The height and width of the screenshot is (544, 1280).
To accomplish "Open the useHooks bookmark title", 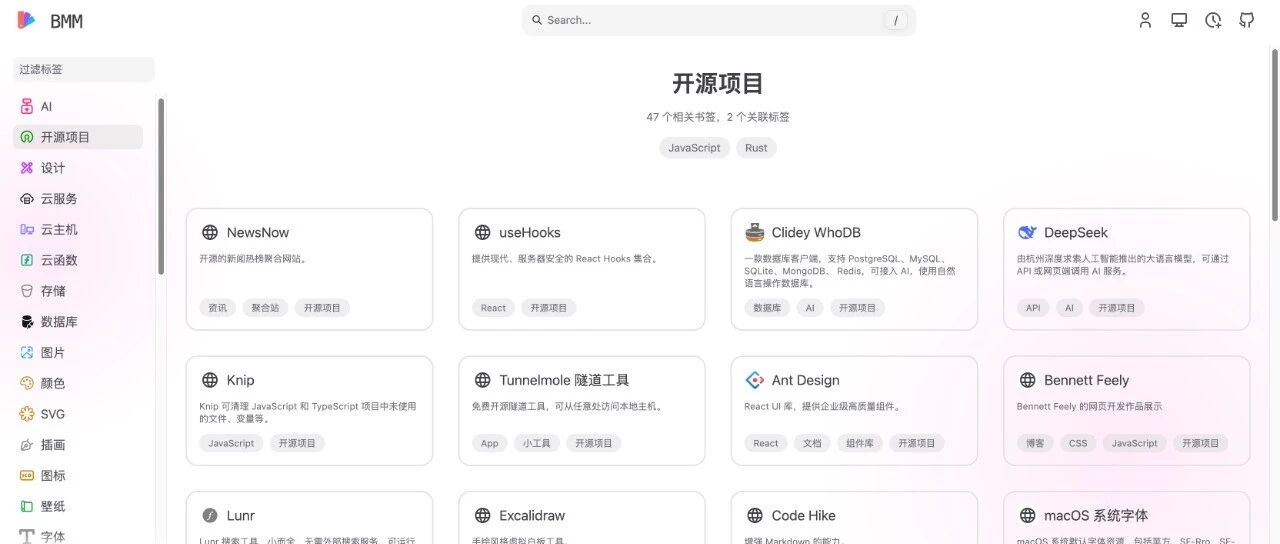I will point(530,232).
